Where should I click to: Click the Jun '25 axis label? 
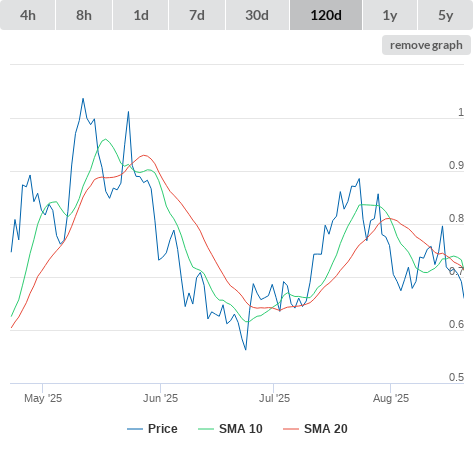(160, 398)
